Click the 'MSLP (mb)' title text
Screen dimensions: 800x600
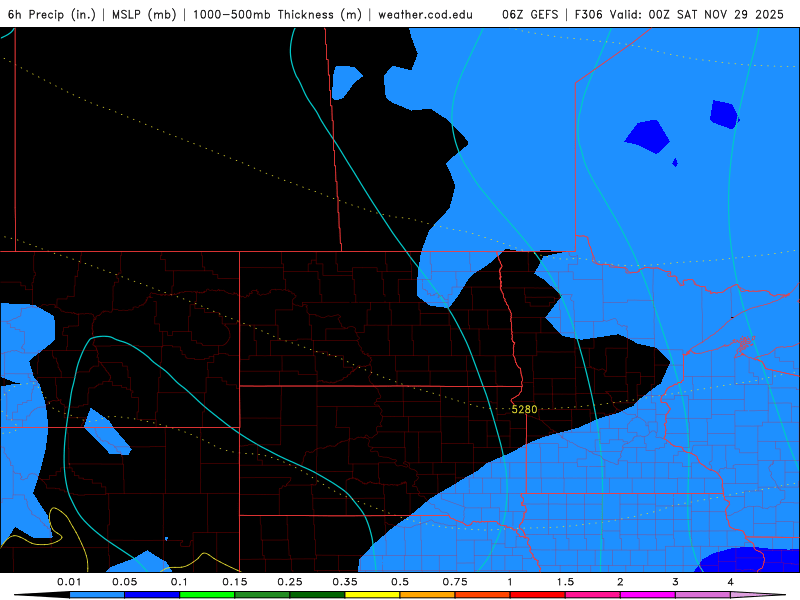point(144,14)
